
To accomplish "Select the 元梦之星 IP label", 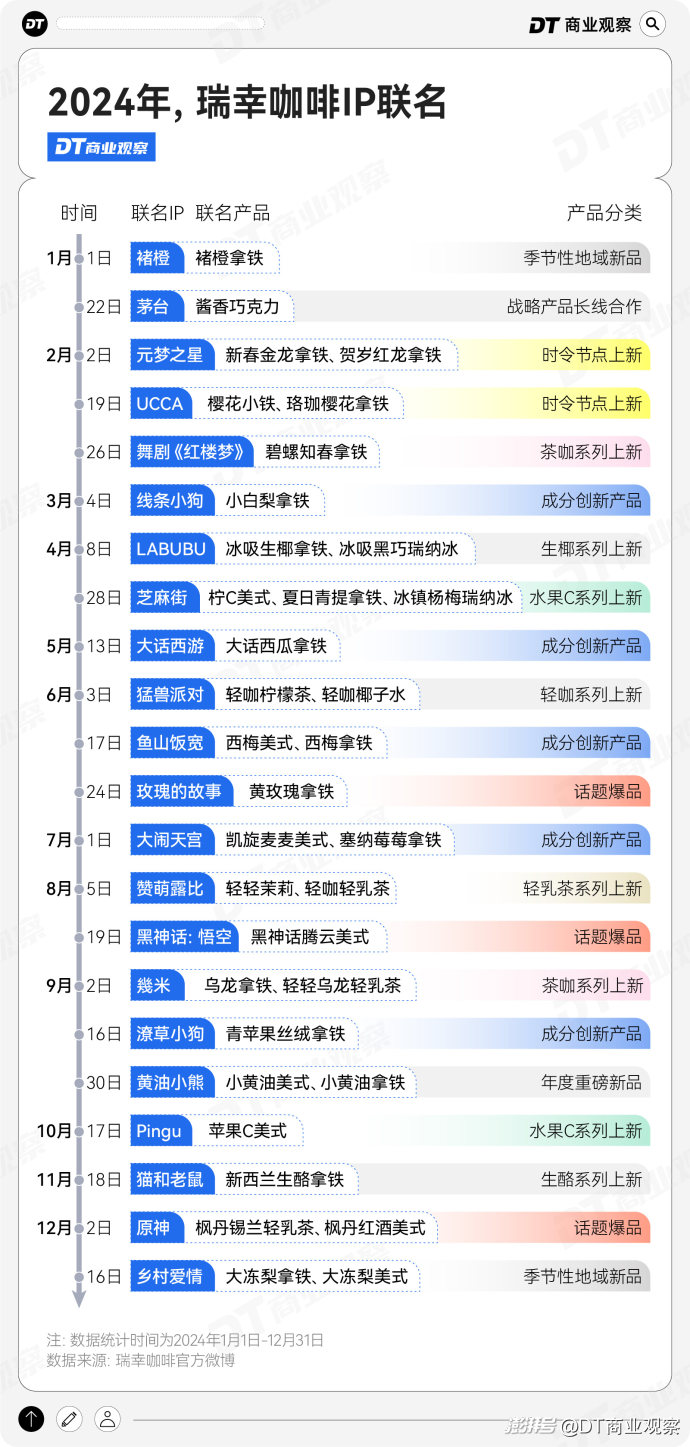I will click(170, 355).
